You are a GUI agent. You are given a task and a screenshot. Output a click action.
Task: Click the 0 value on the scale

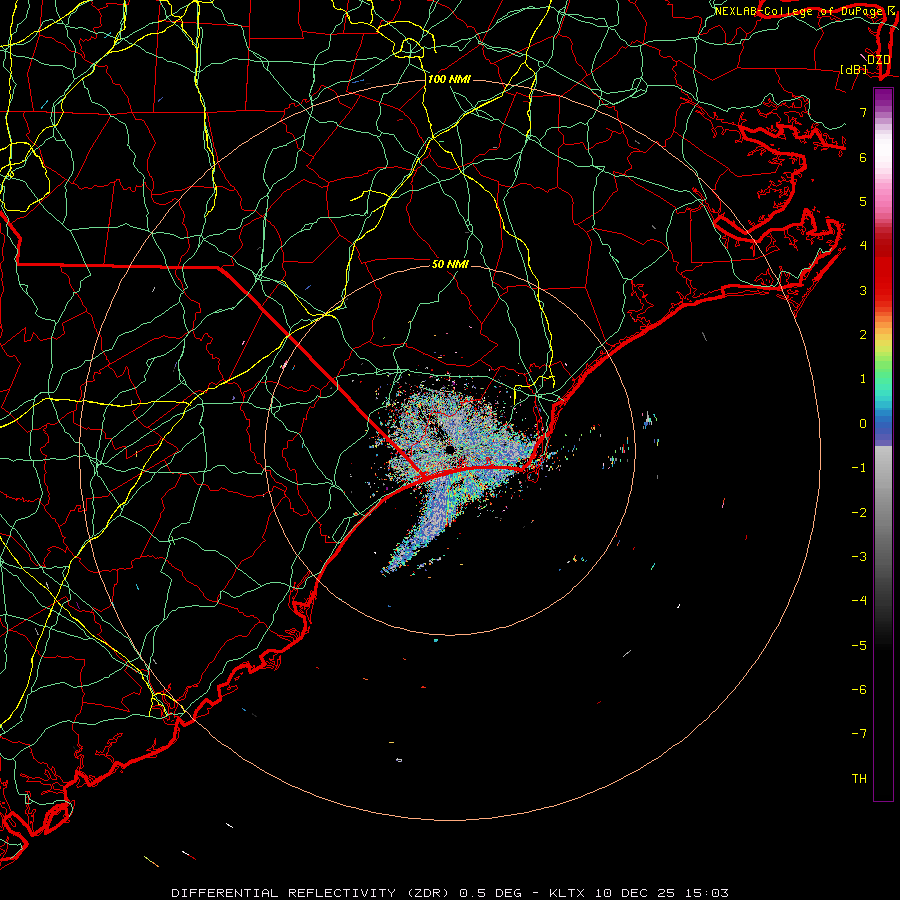tap(863, 424)
